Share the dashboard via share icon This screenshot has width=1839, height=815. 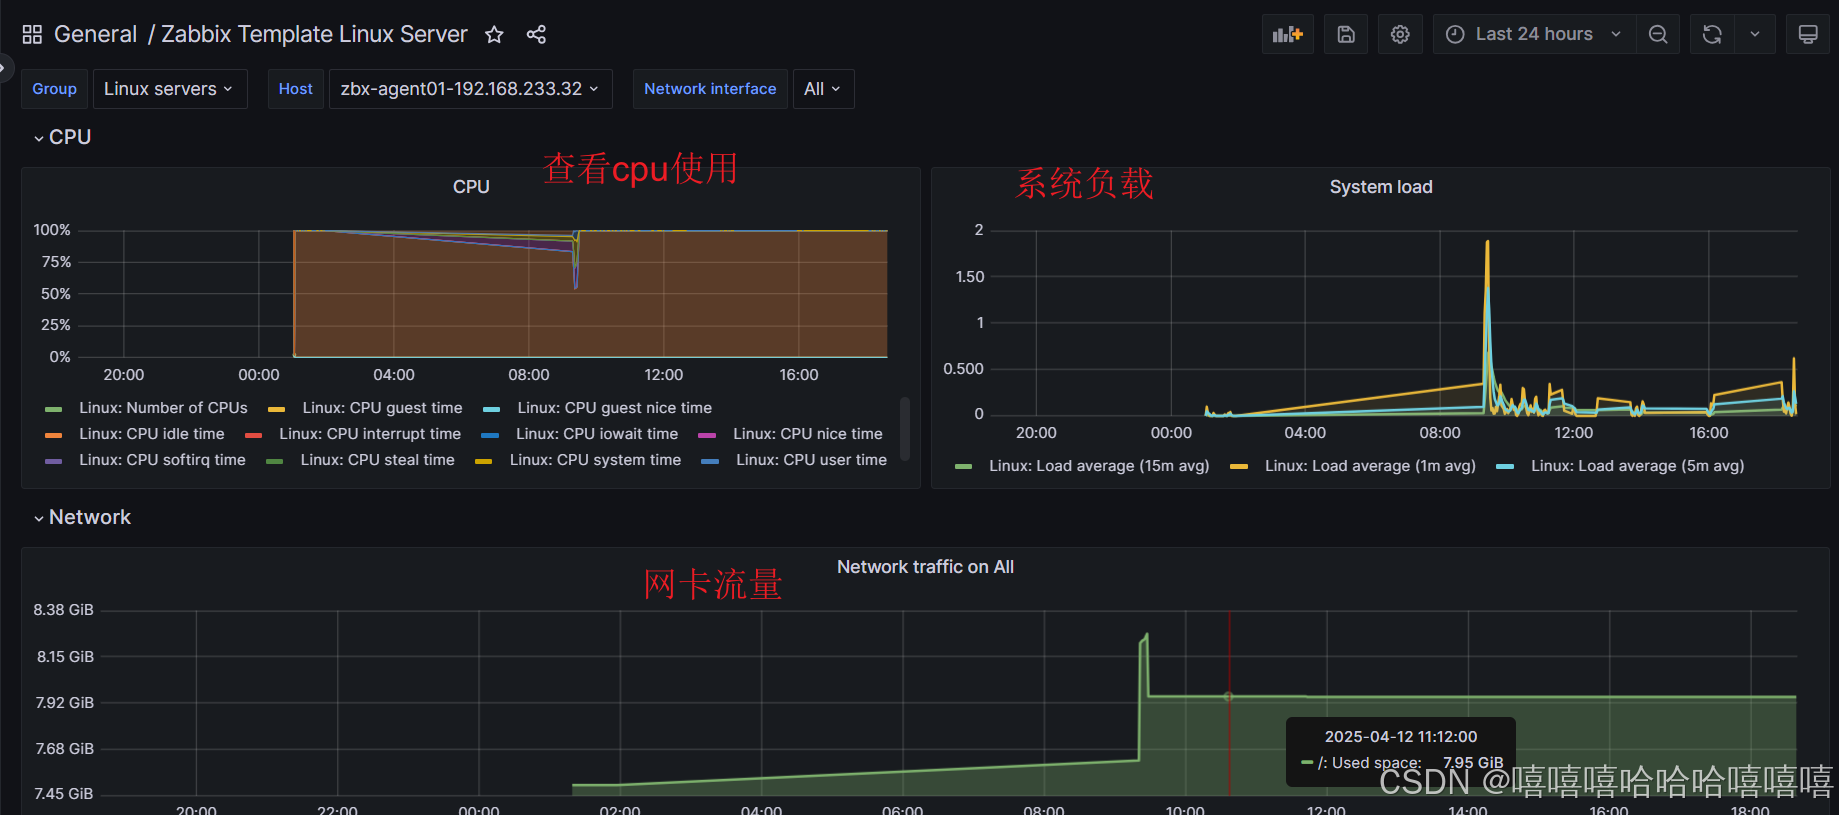[x=536, y=35]
